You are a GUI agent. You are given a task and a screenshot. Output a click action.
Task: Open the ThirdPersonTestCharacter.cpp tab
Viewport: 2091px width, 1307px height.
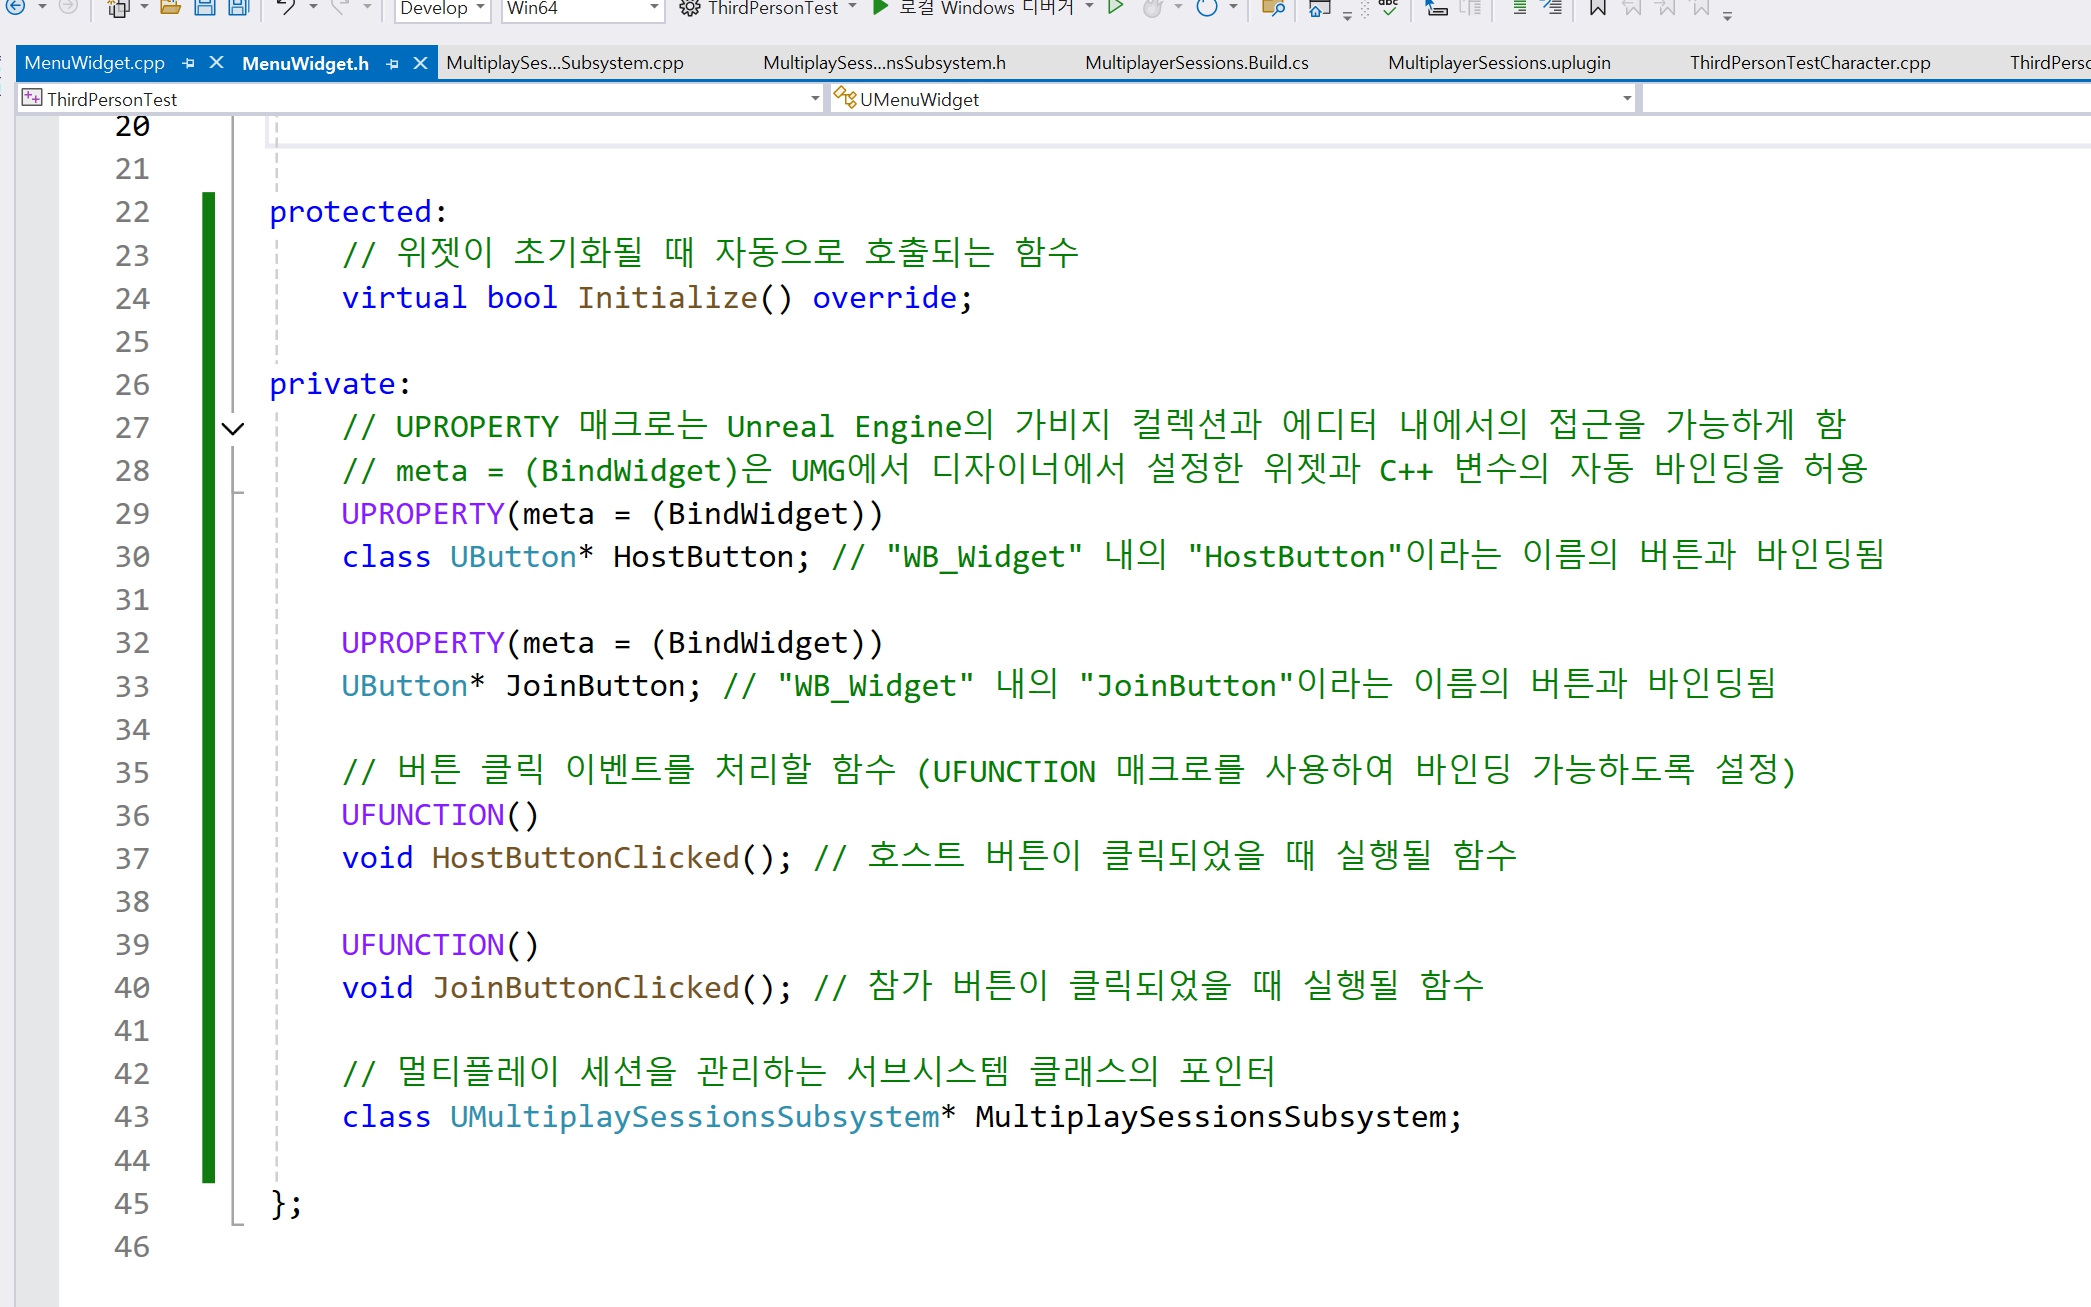point(1810,63)
